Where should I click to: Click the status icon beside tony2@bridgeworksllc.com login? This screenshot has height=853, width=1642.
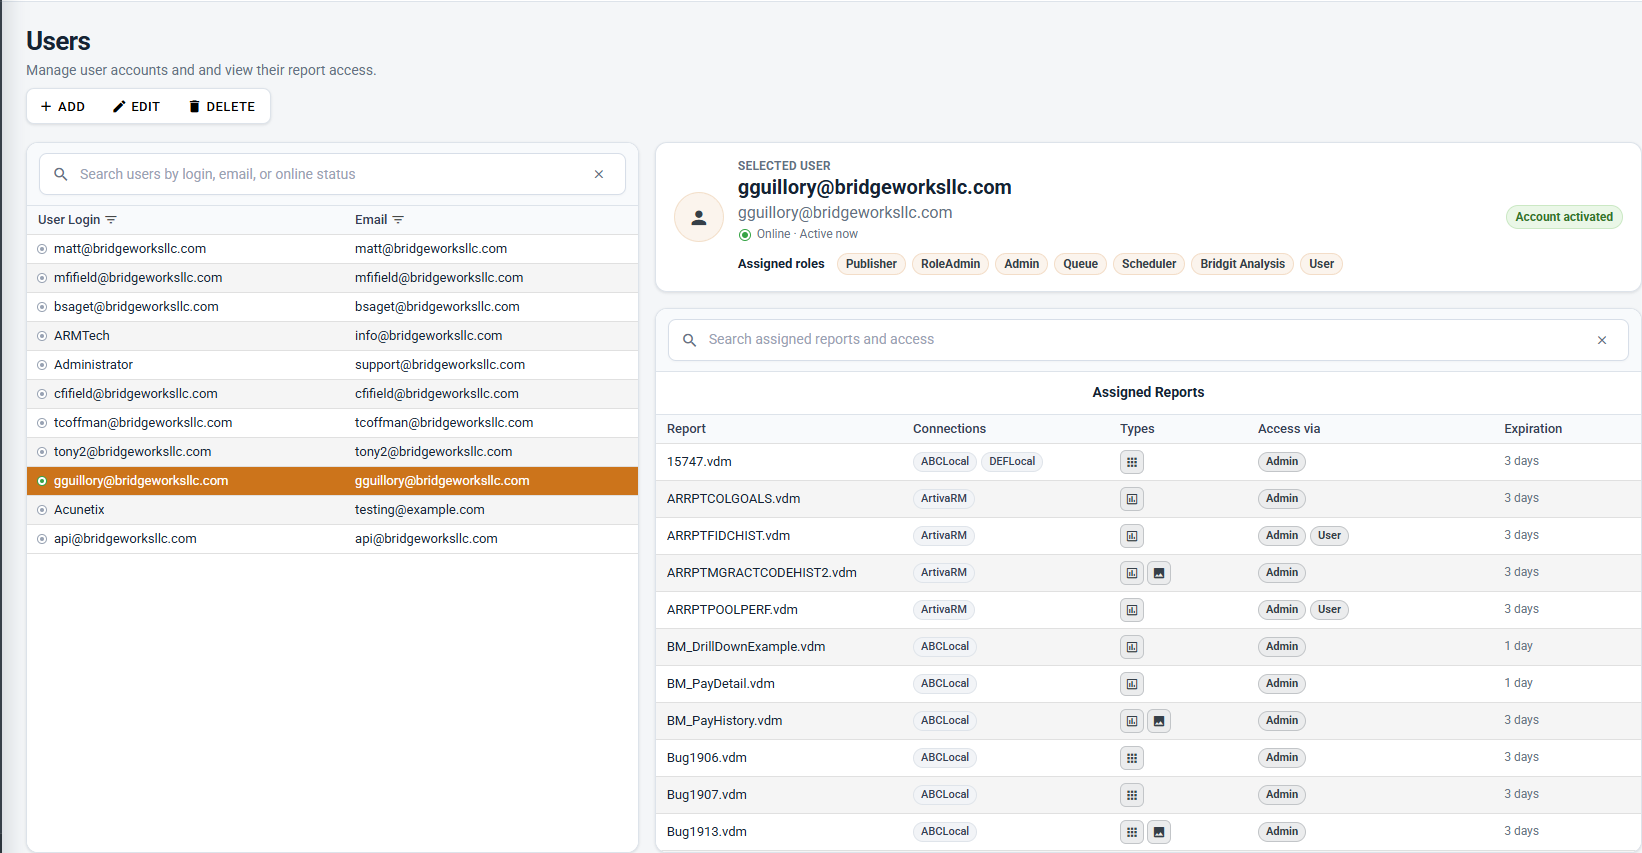point(42,452)
